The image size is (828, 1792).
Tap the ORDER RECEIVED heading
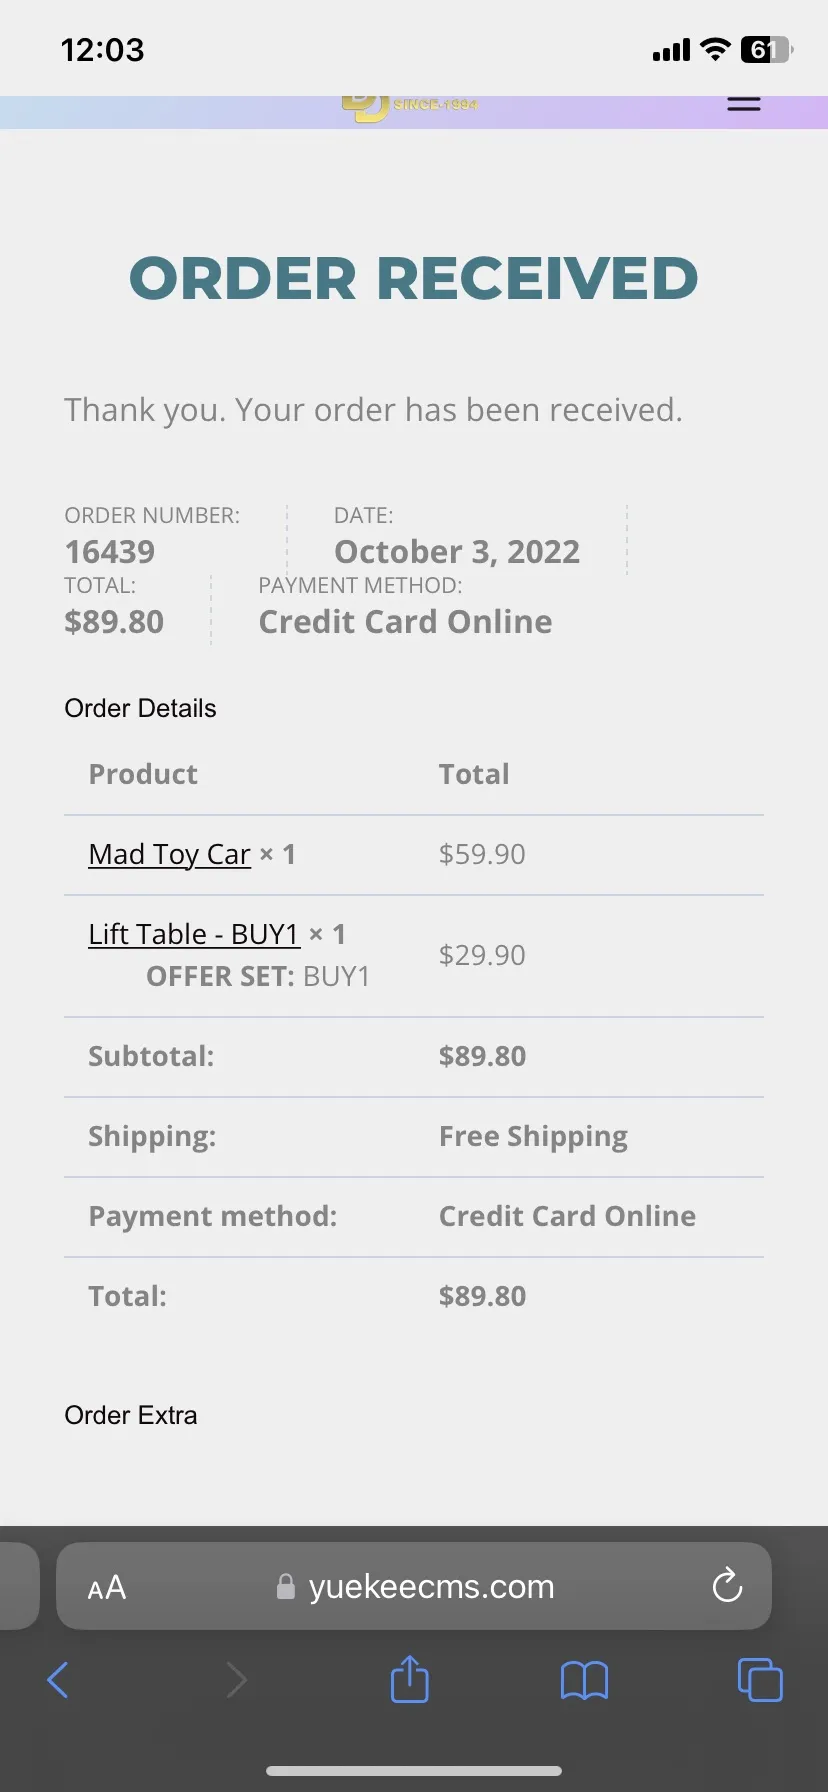(x=414, y=278)
